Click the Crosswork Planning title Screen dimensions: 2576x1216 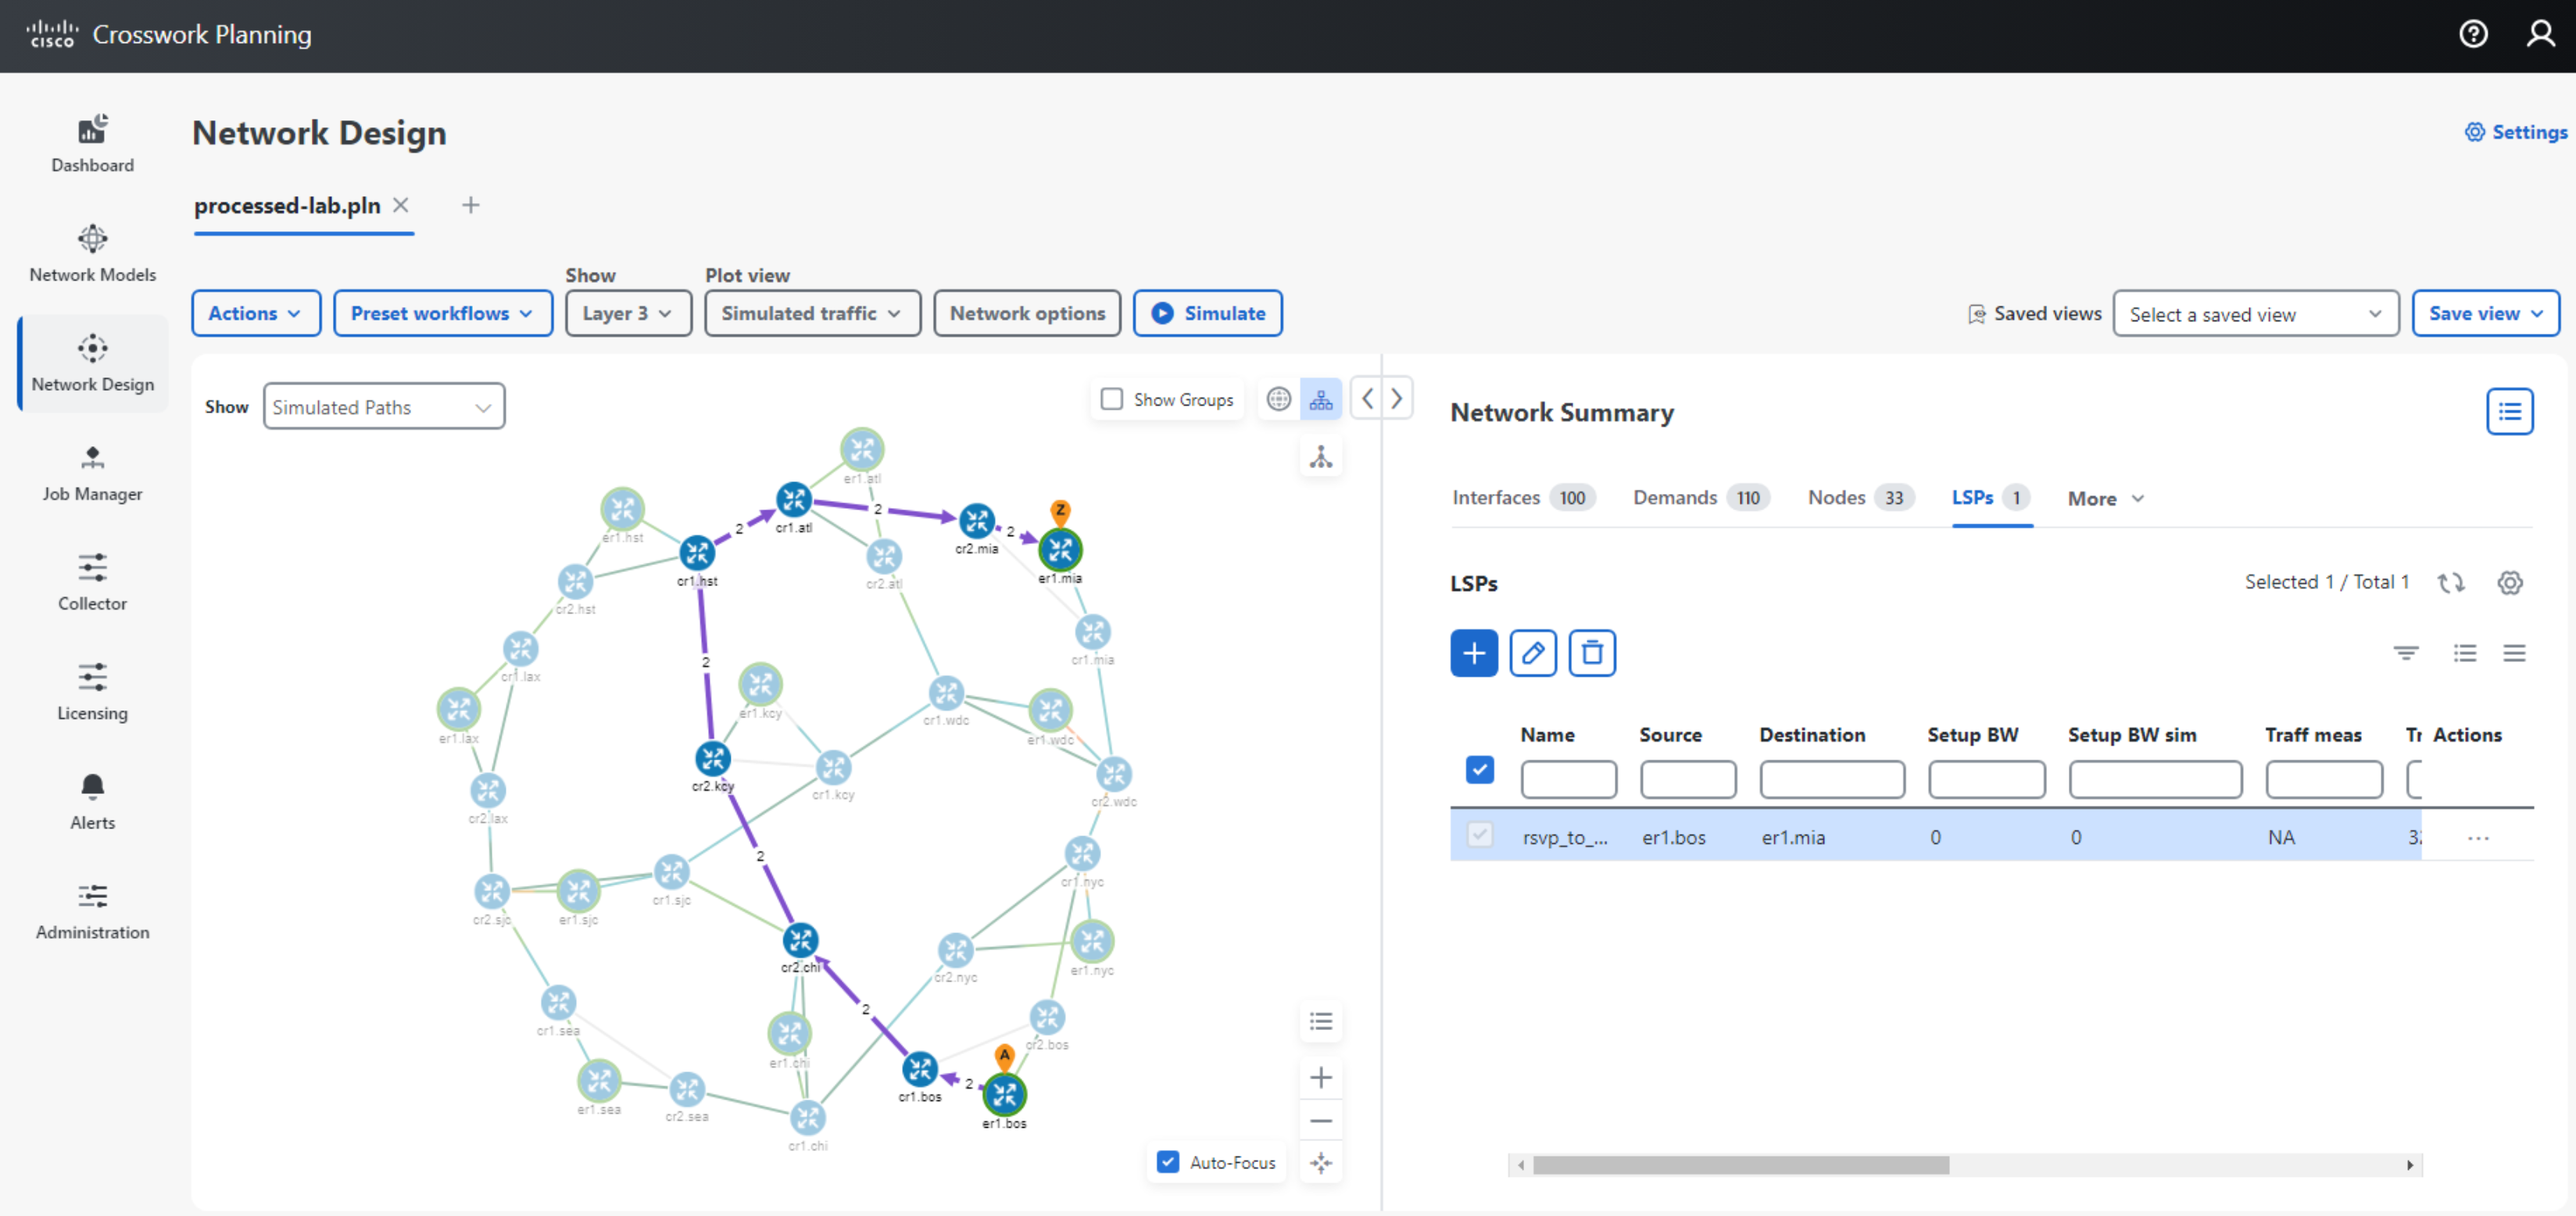[202, 34]
